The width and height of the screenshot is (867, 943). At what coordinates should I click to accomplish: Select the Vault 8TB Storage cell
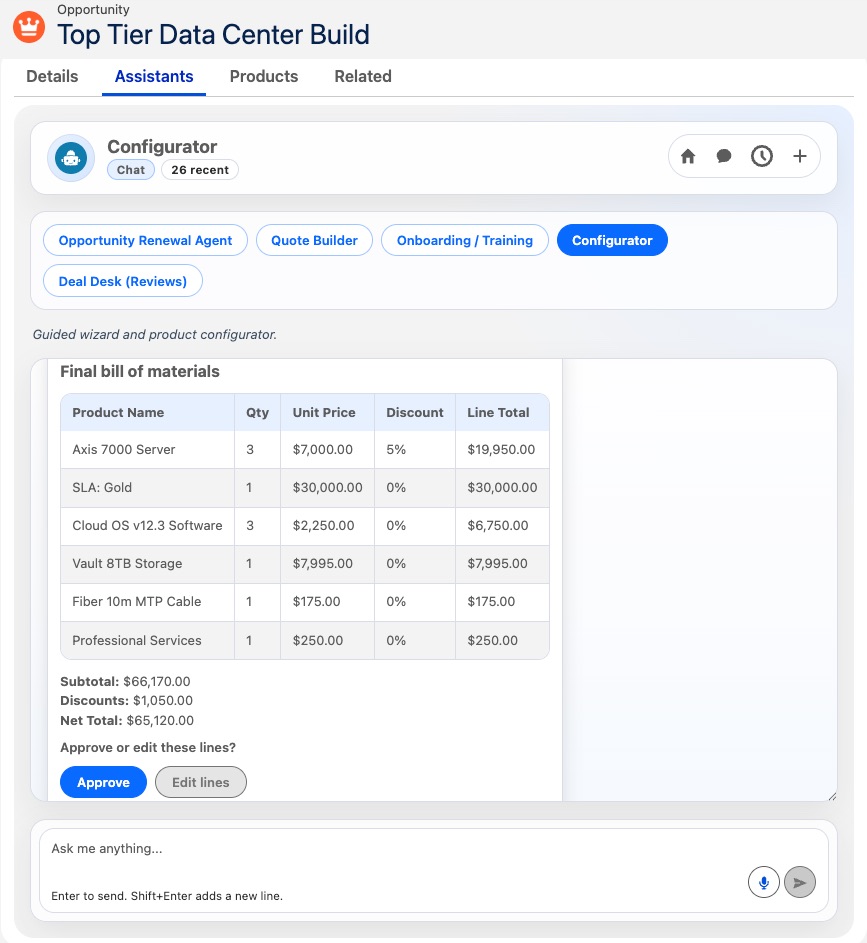pyautogui.click(x=147, y=564)
